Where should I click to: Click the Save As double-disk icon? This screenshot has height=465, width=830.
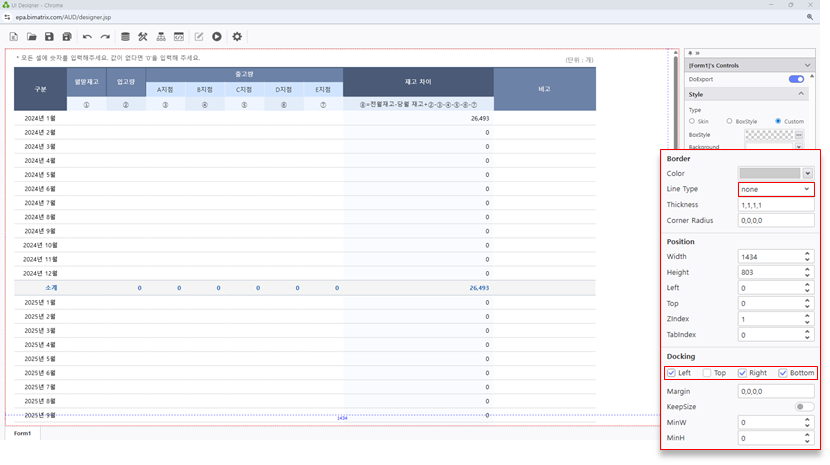tap(67, 37)
